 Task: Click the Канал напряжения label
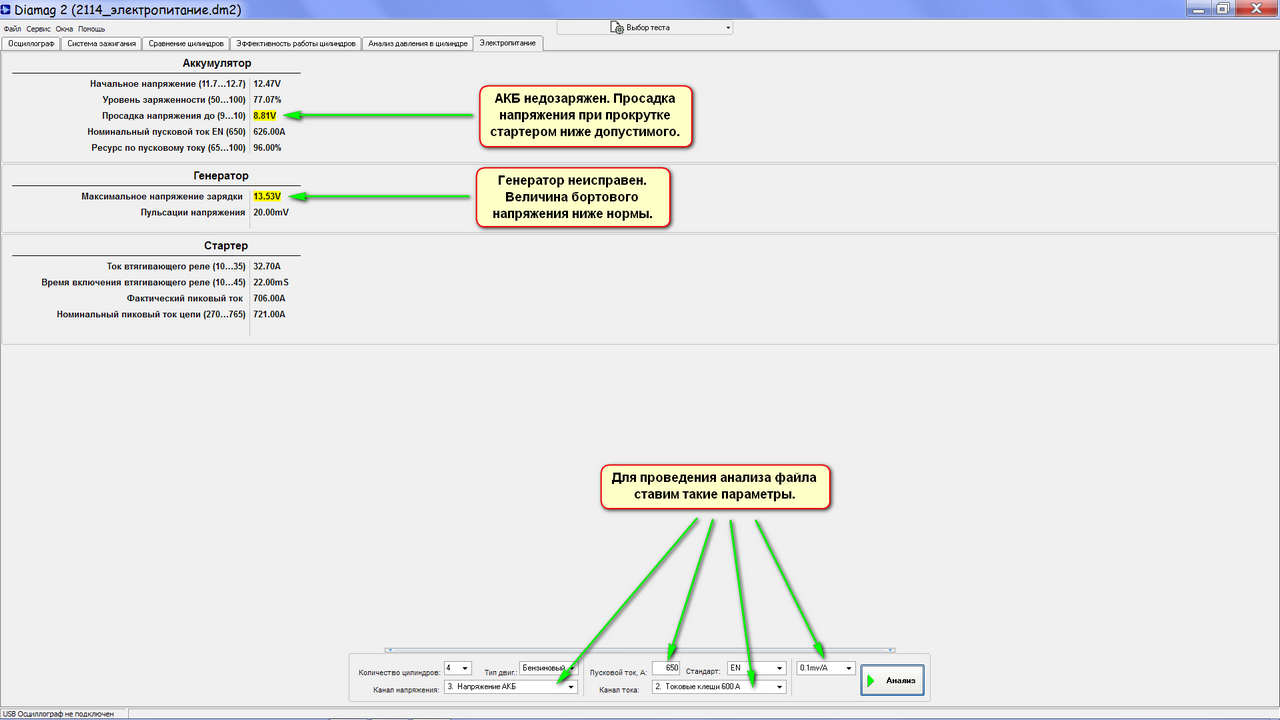click(x=407, y=688)
